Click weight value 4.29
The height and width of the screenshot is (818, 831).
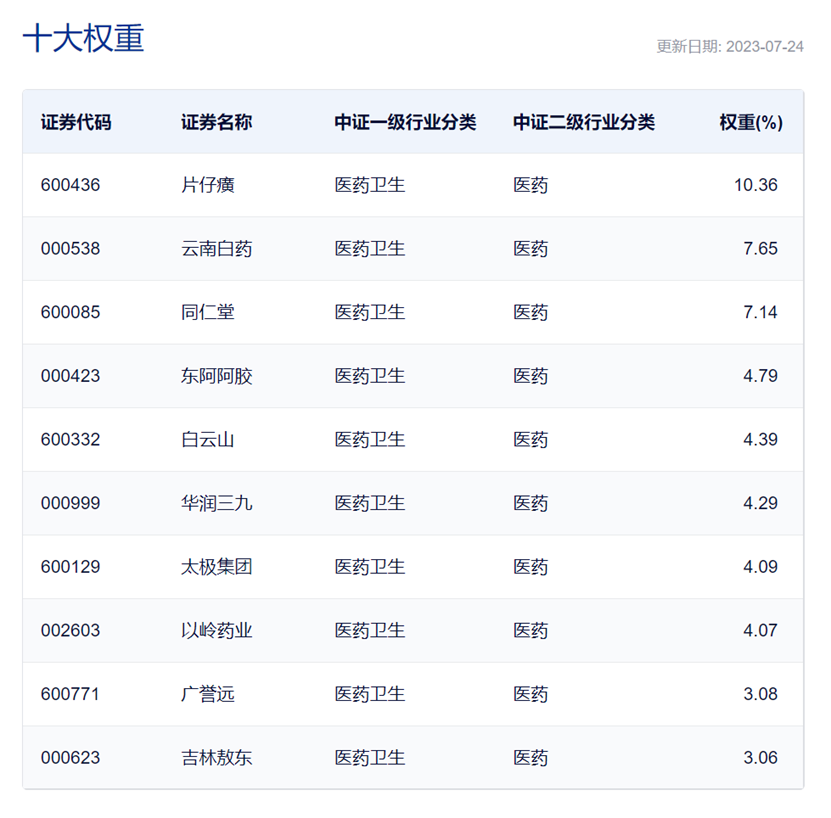[x=761, y=503]
